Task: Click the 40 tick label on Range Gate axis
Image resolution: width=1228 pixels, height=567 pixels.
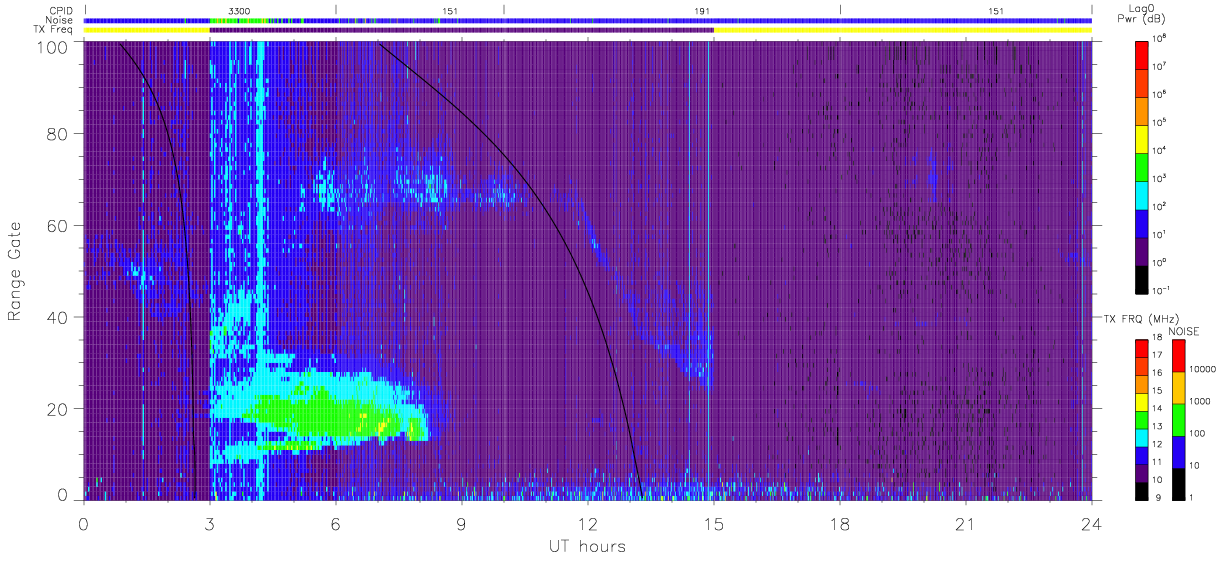Action: (x=58, y=318)
